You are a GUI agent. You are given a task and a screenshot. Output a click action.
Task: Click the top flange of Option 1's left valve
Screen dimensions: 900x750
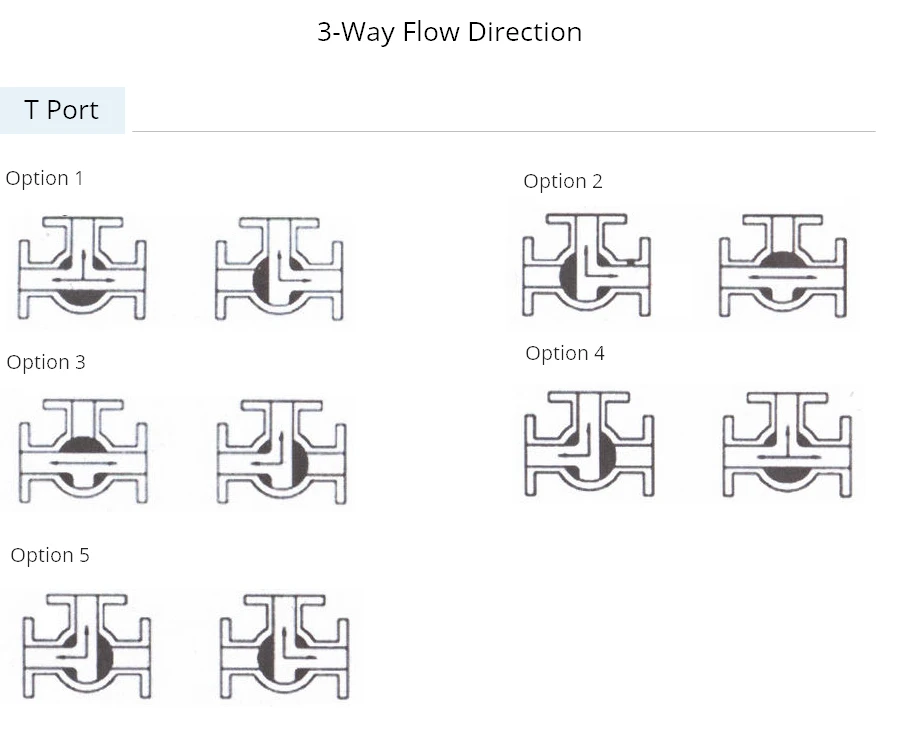[83, 221]
